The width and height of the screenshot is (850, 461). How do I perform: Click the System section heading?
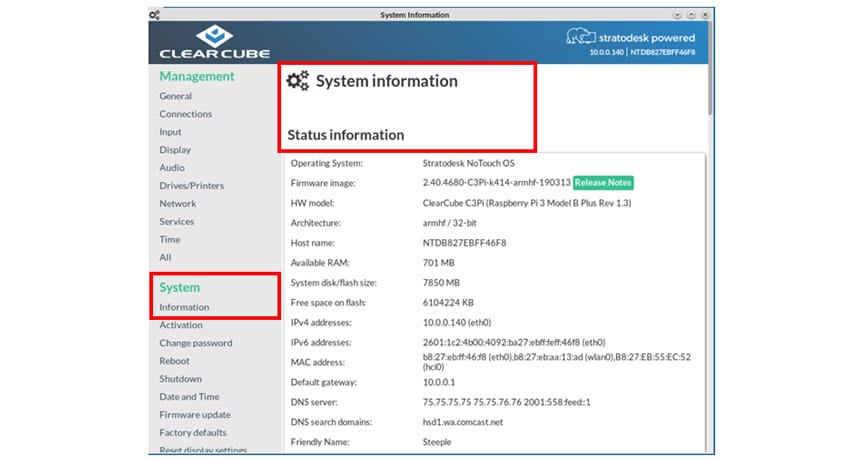point(179,287)
